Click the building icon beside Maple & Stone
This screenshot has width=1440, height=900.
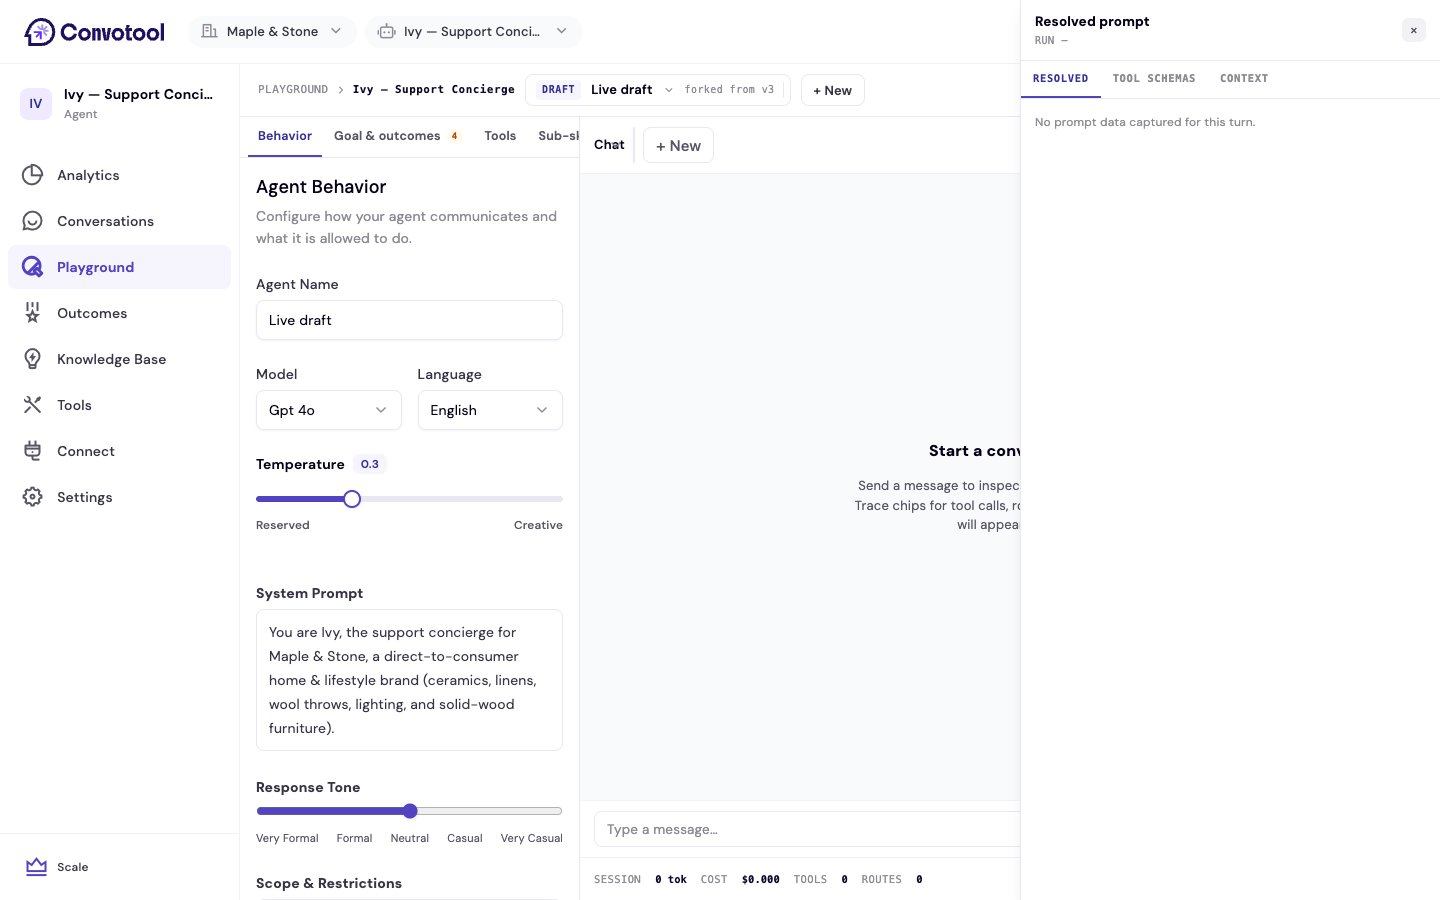click(209, 31)
